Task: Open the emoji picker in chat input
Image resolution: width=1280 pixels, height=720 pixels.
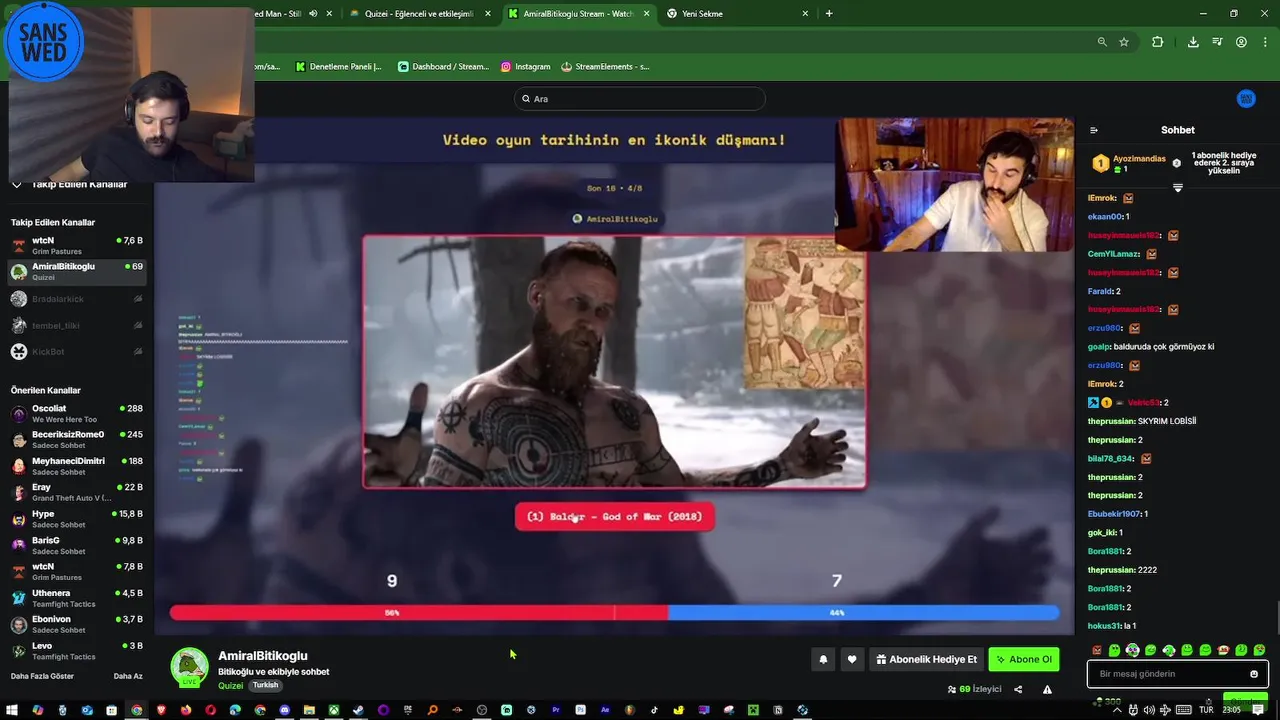Action: (x=1254, y=674)
